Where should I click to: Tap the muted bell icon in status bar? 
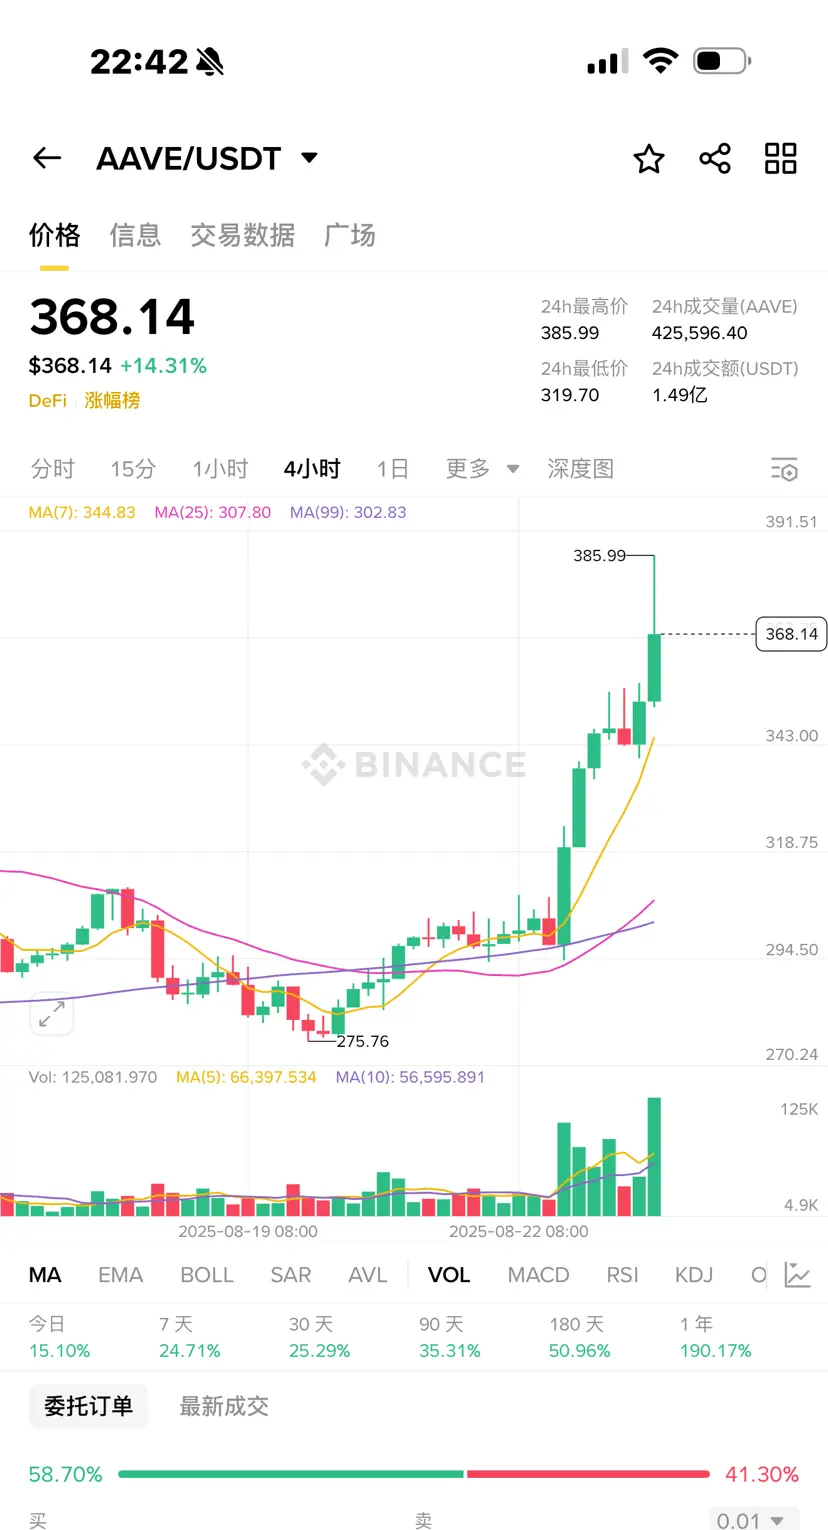click(x=211, y=62)
